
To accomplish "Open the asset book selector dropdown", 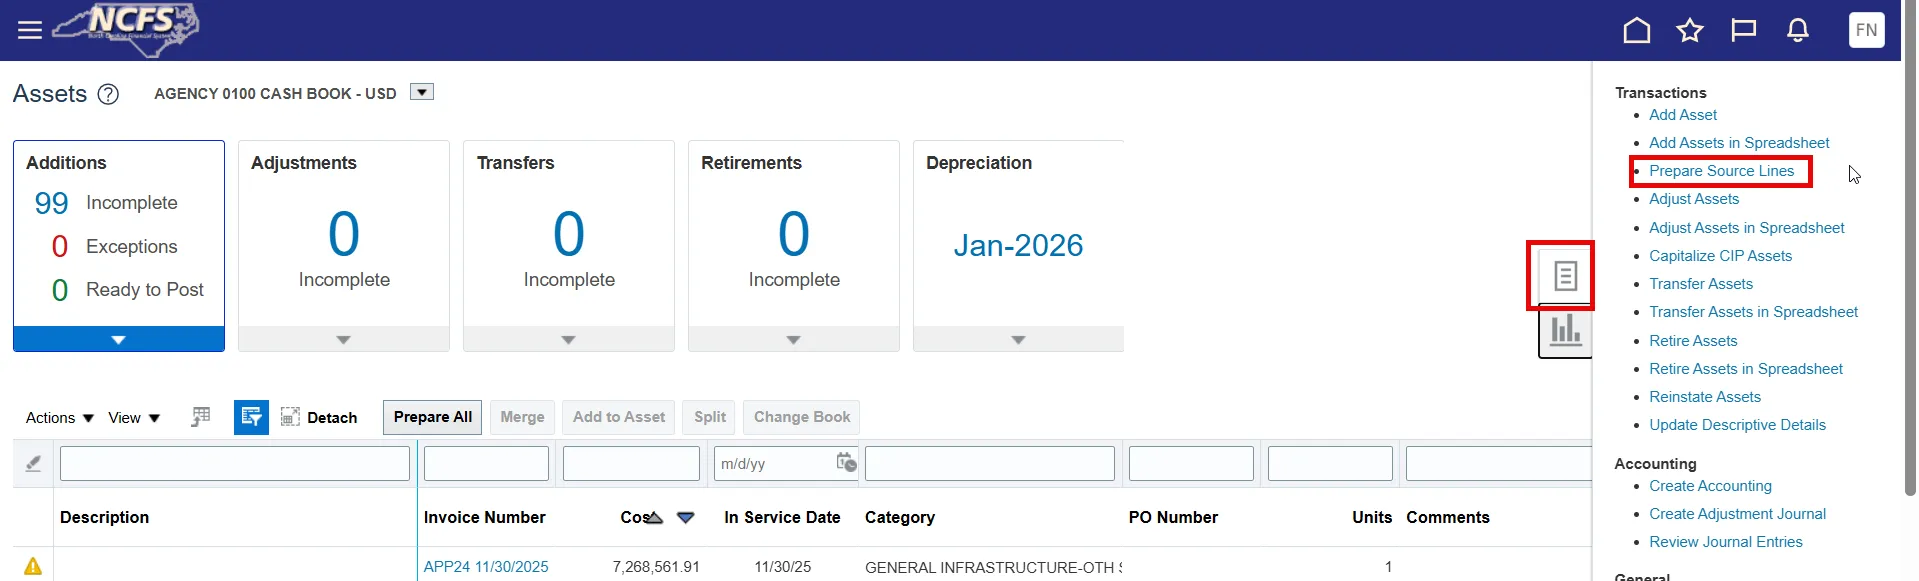I will pos(422,92).
